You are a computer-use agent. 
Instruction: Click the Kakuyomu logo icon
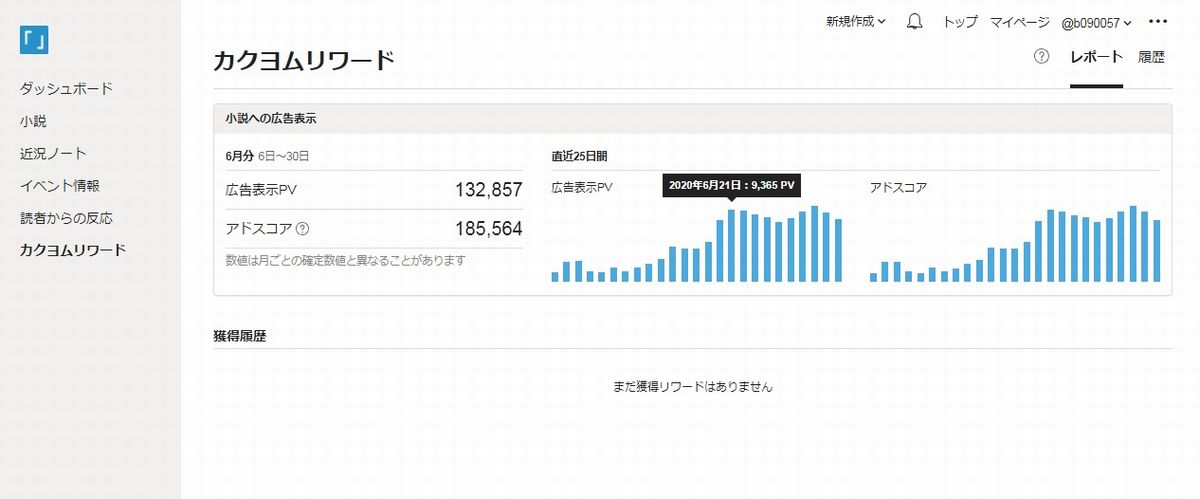click(x=34, y=40)
